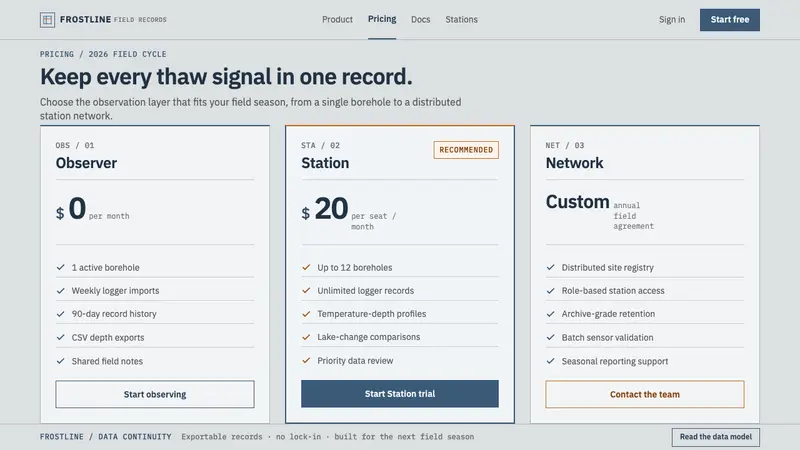Click 'PRICING / 2026 FIELD CYCLE' breadcrumb
800x450 pixels.
[103, 54]
